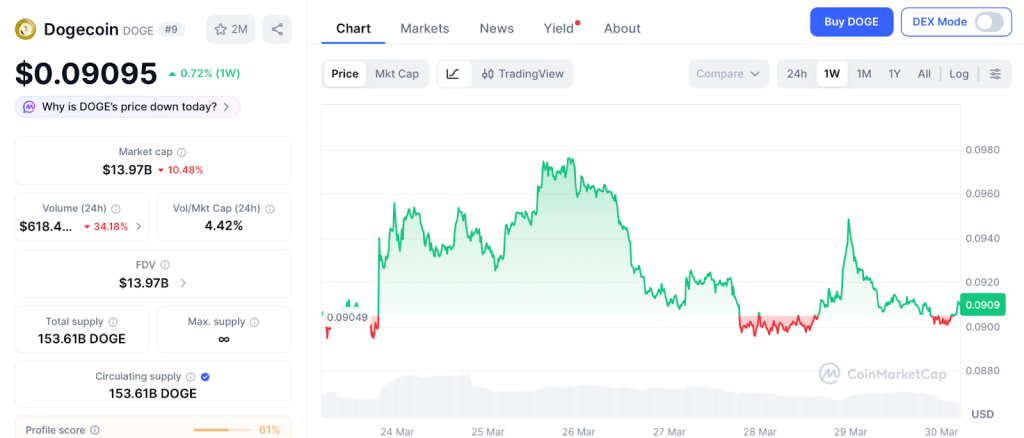This screenshot has width=1024, height=438.
Task: Expand Volume (24h) details chevron
Action: (x=138, y=227)
